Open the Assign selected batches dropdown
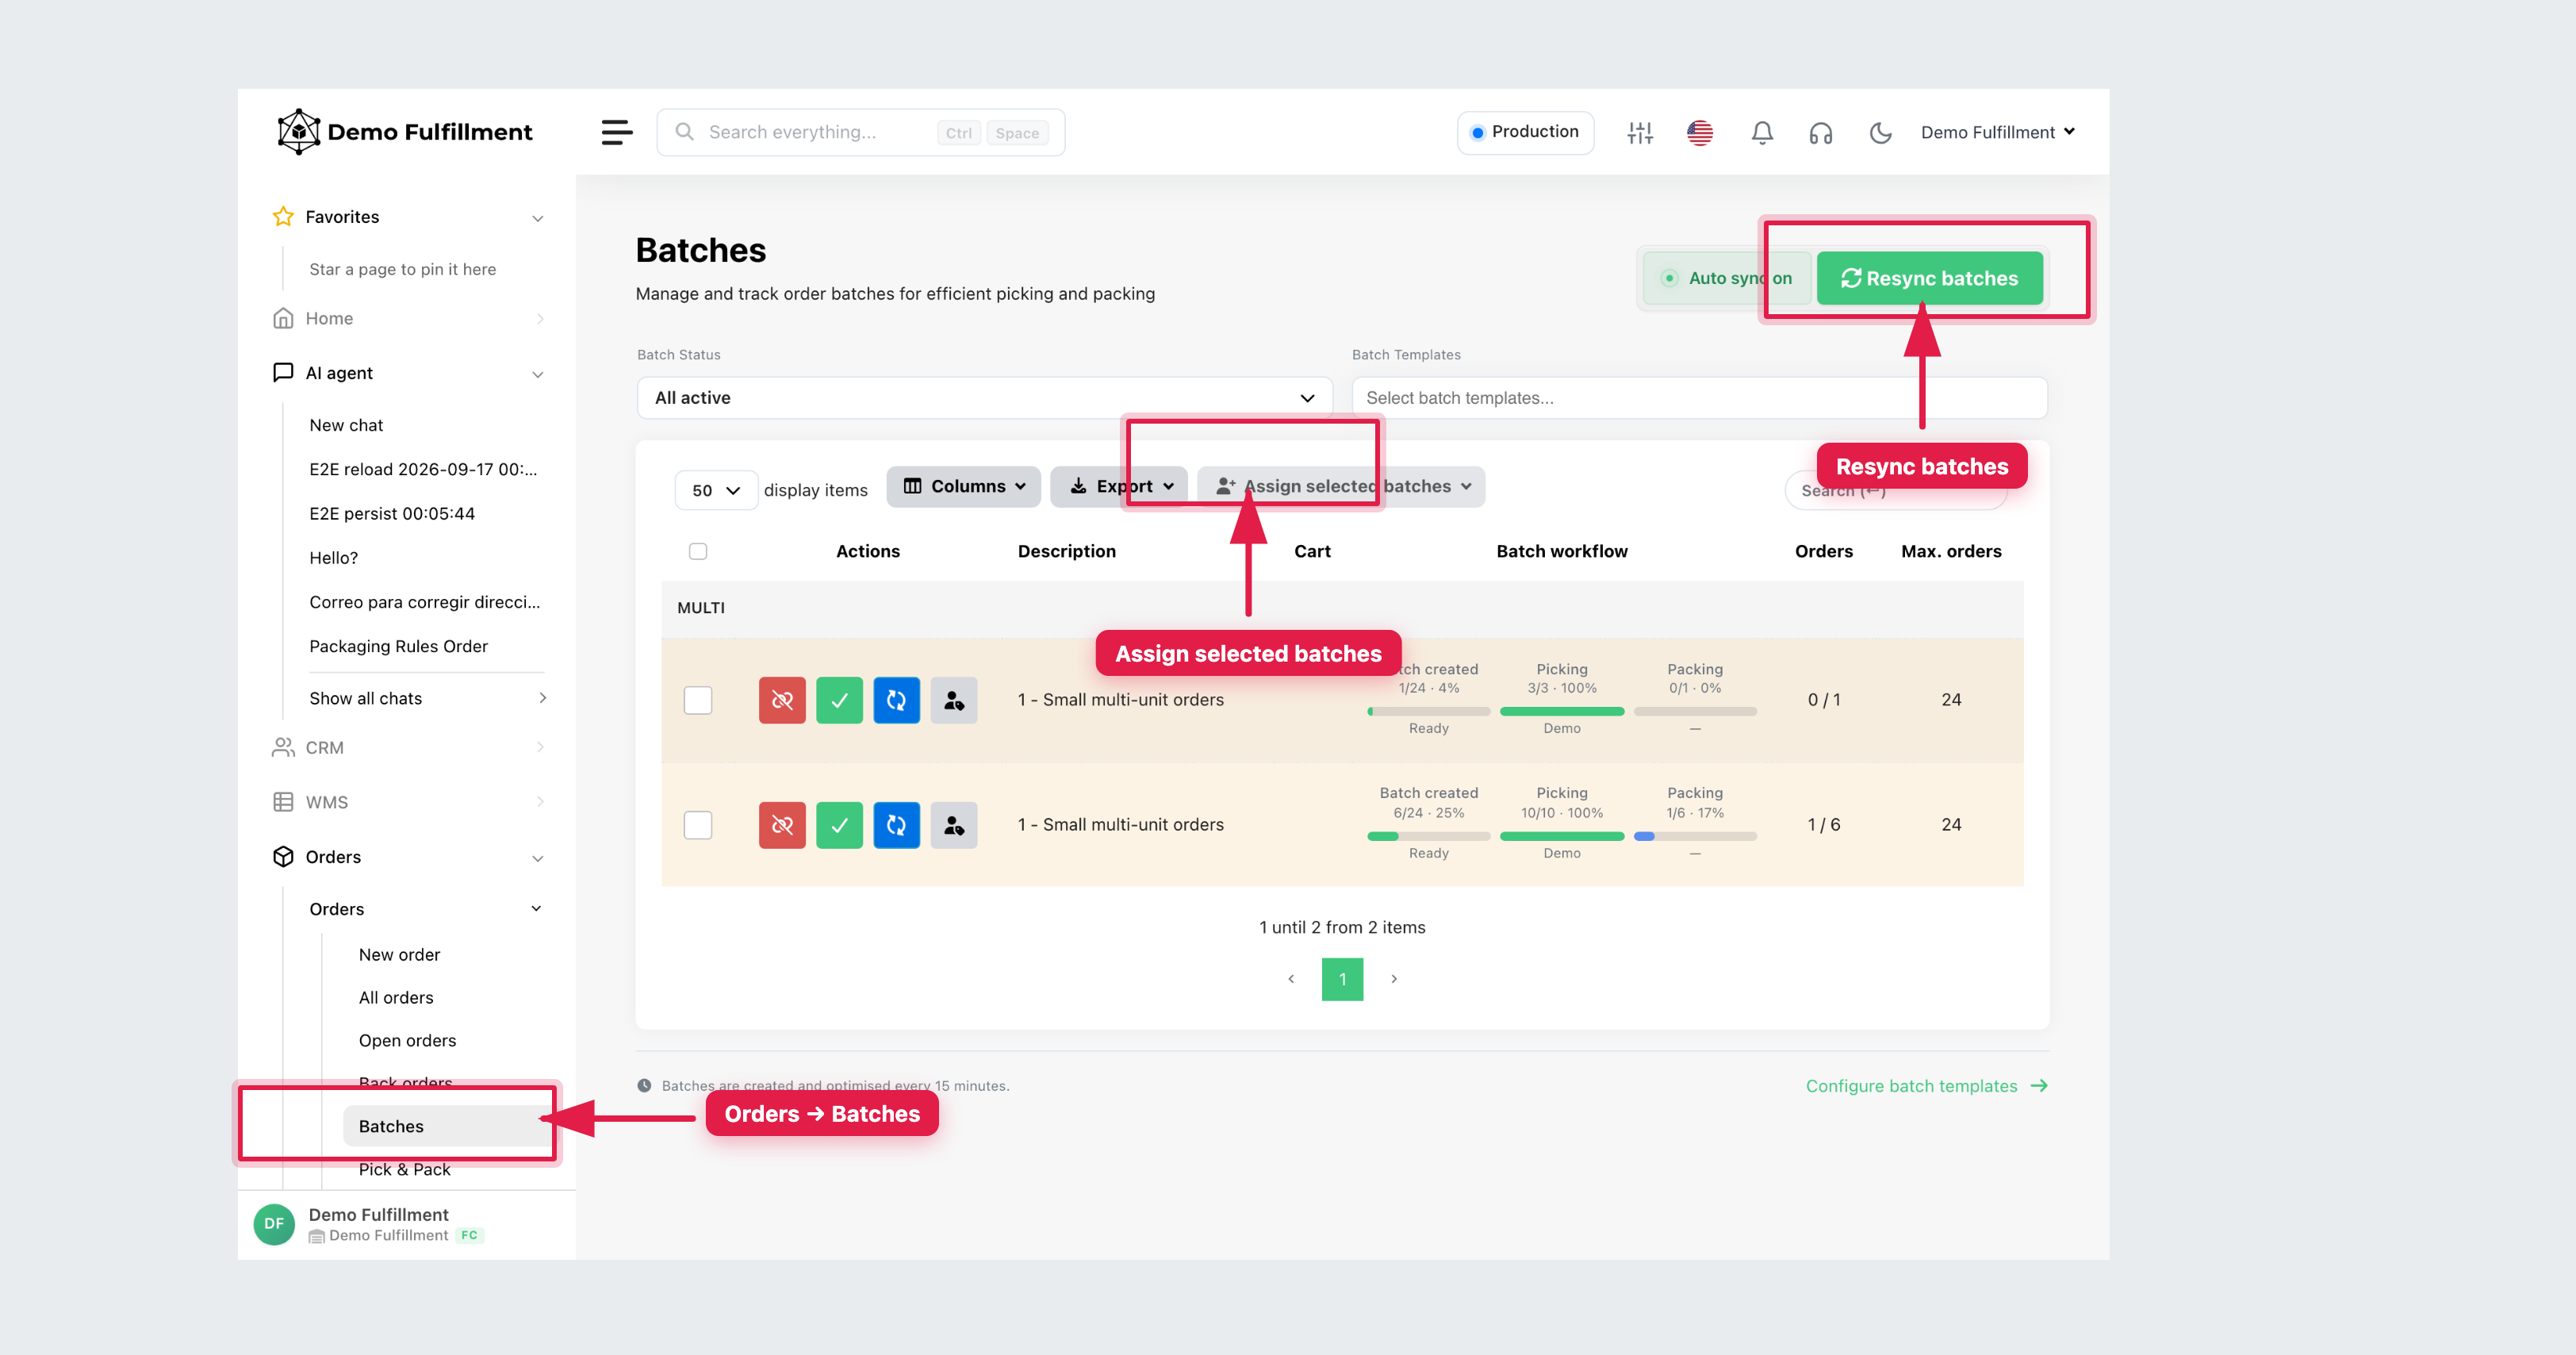This screenshot has width=2576, height=1355. [x=1341, y=487]
